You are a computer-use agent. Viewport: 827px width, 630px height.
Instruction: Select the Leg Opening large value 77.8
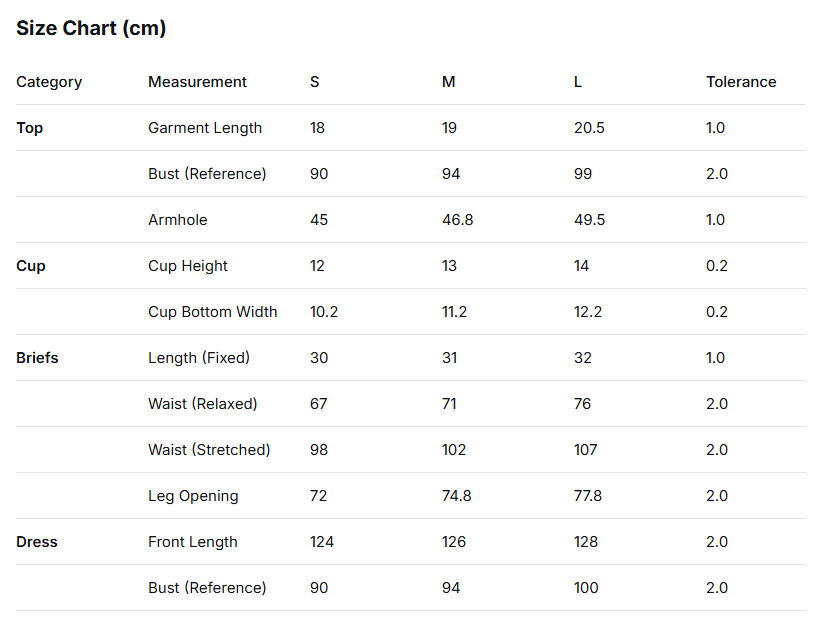click(x=588, y=496)
